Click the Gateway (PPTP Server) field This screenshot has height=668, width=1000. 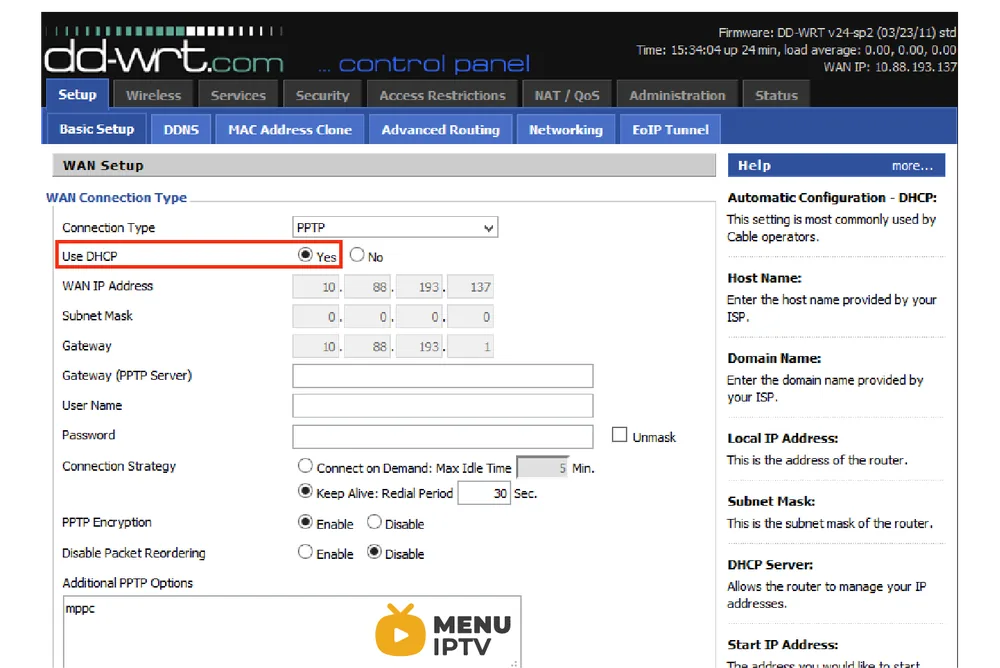[443, 376]
